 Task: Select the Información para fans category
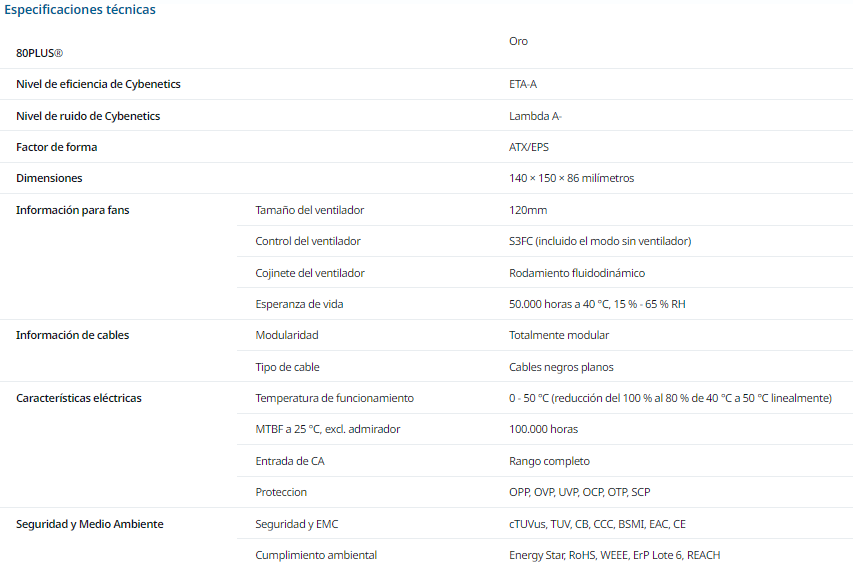point(72,211)
